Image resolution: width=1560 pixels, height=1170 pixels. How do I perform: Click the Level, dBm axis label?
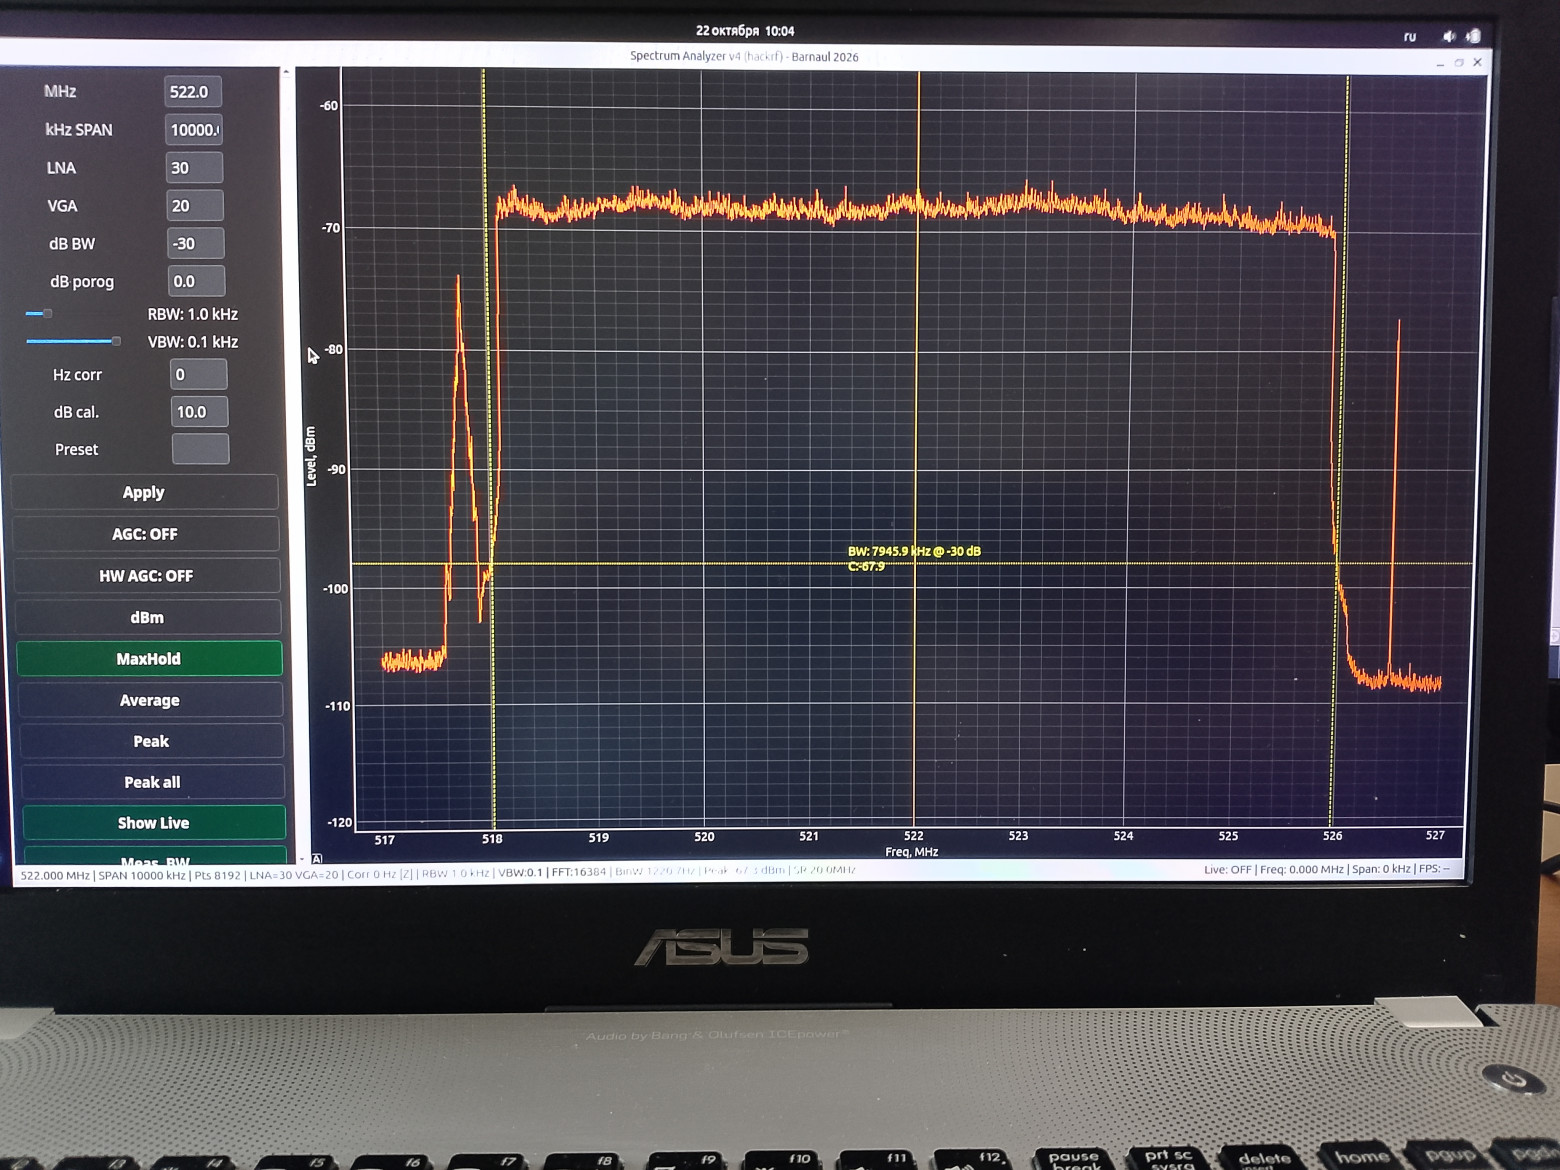(x=311, y=456)
